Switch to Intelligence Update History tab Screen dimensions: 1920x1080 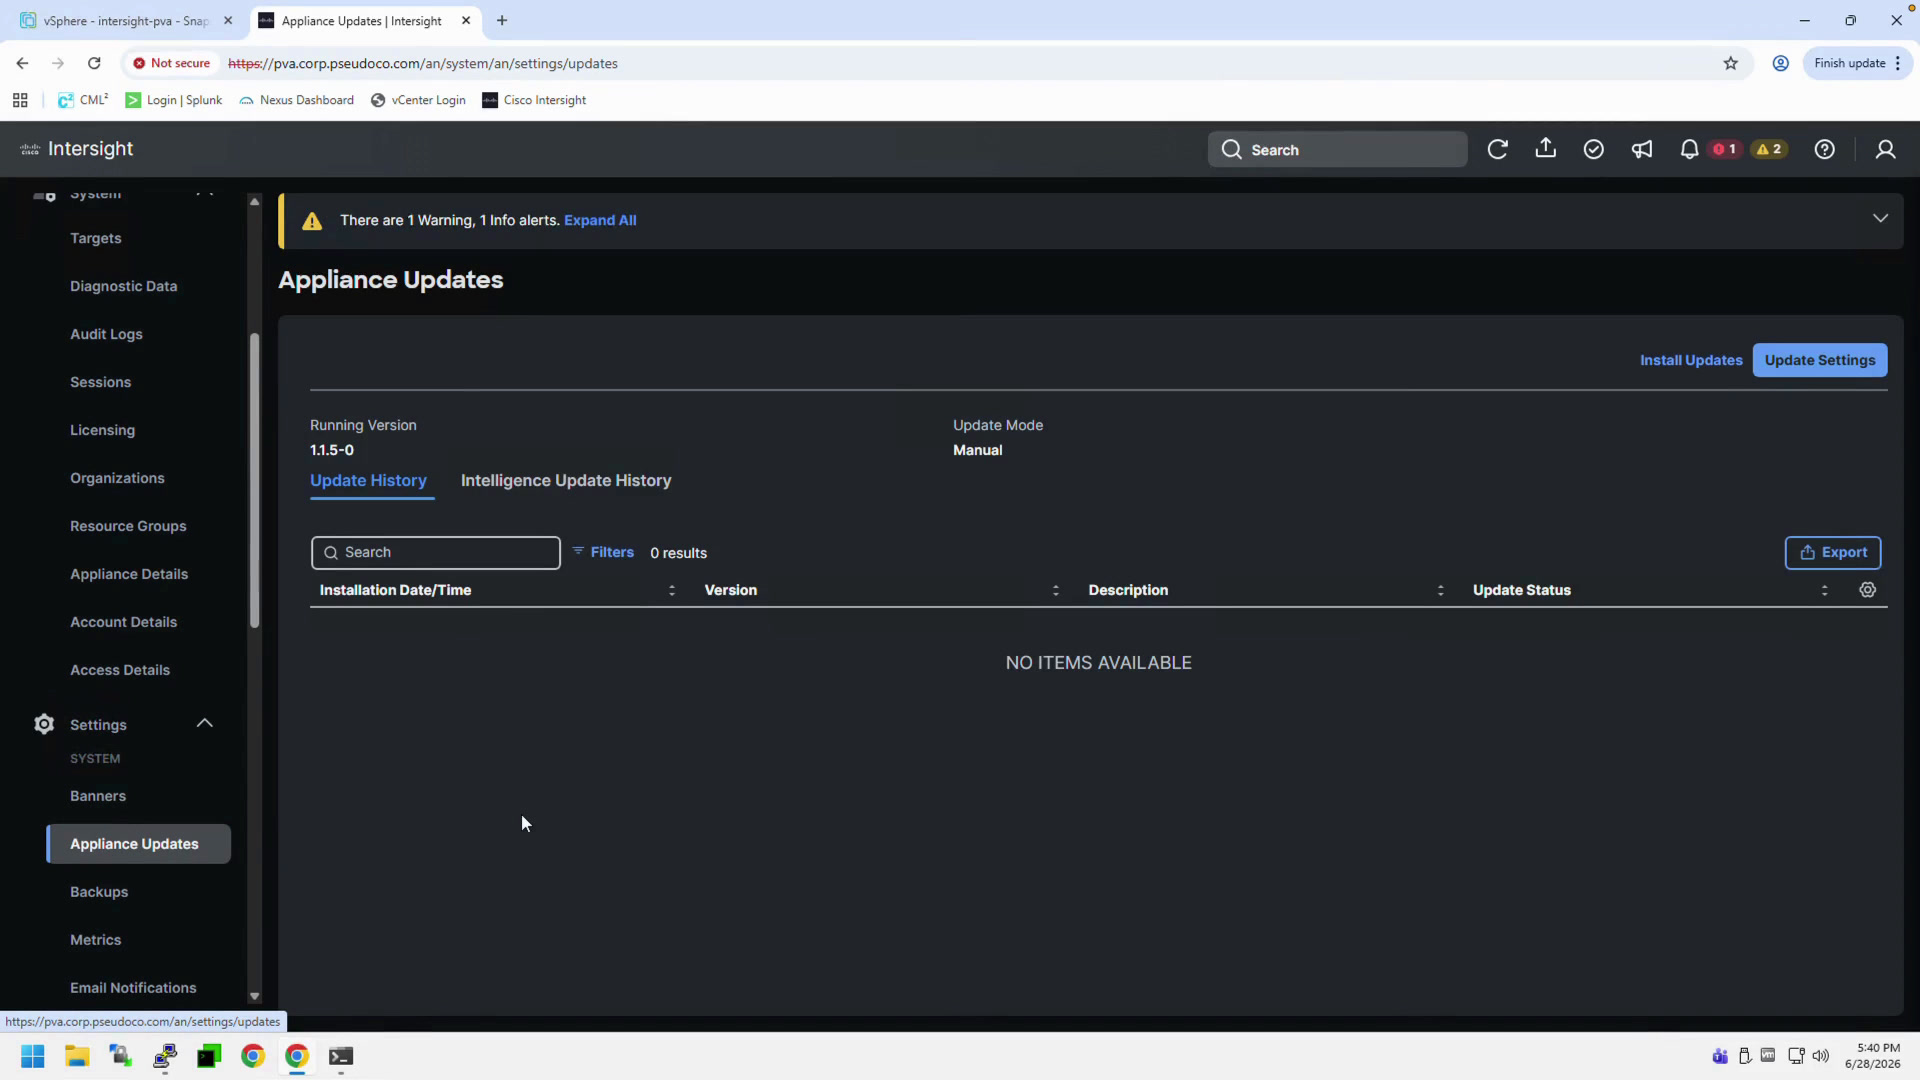point(566,480)
